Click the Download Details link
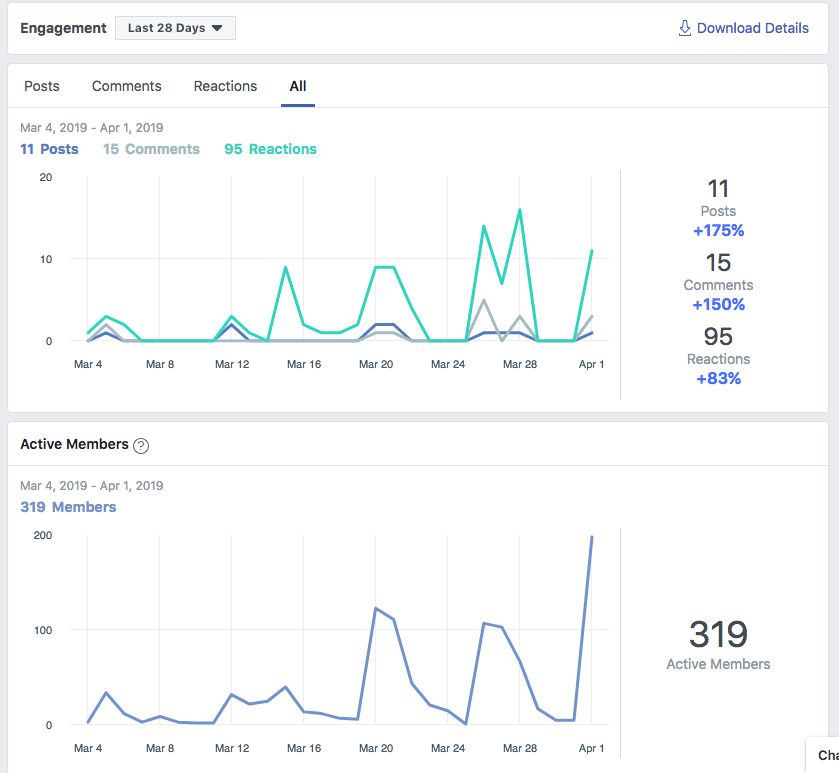This screenshot has height=773, width=839. click(x=752, y=28)
